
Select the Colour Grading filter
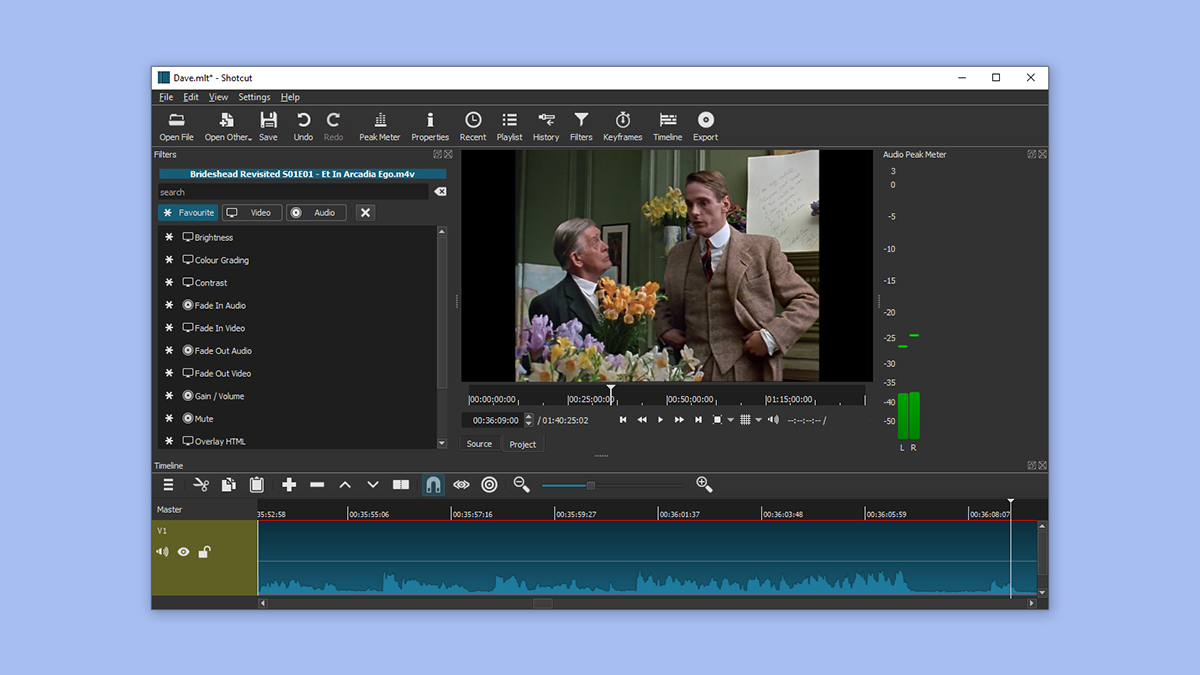point(221,260)
